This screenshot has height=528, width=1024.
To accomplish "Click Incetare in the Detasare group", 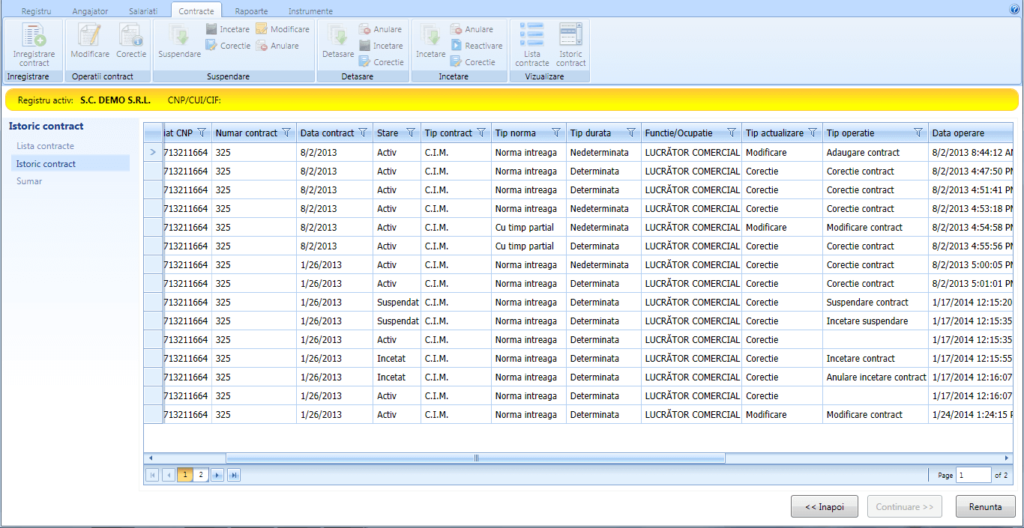I will [380, 46].
